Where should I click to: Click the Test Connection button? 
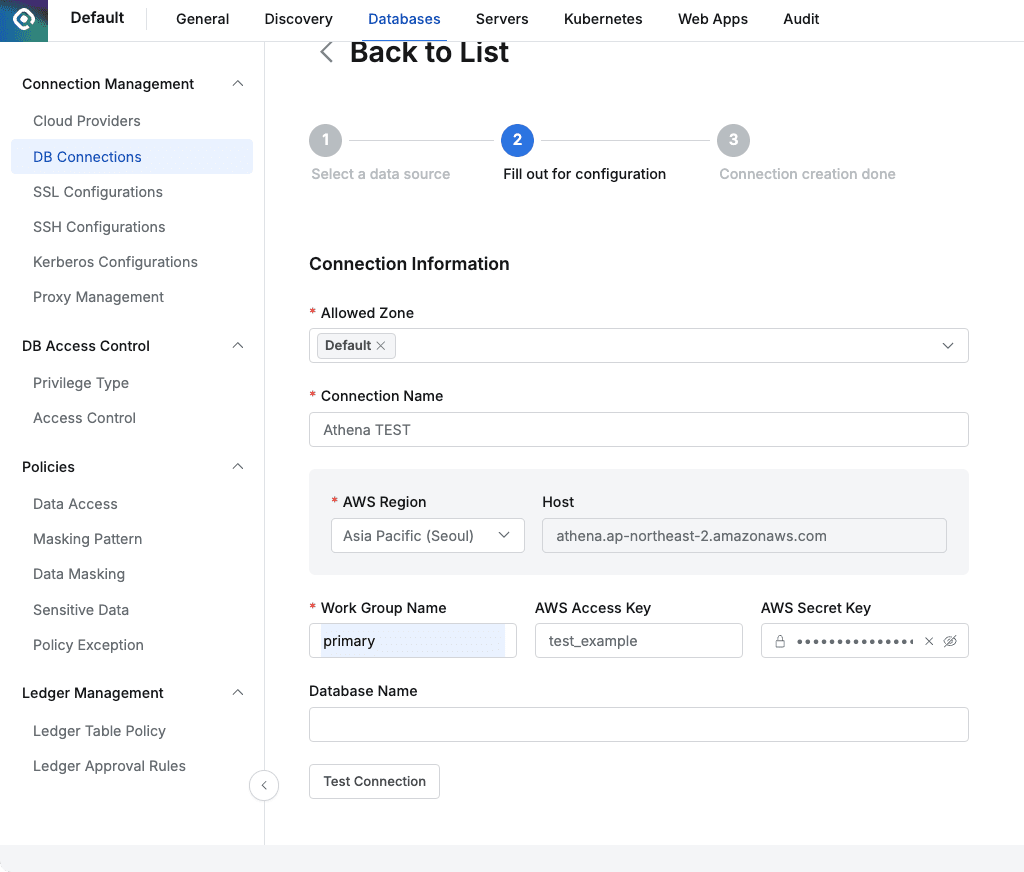click(374, 782)
